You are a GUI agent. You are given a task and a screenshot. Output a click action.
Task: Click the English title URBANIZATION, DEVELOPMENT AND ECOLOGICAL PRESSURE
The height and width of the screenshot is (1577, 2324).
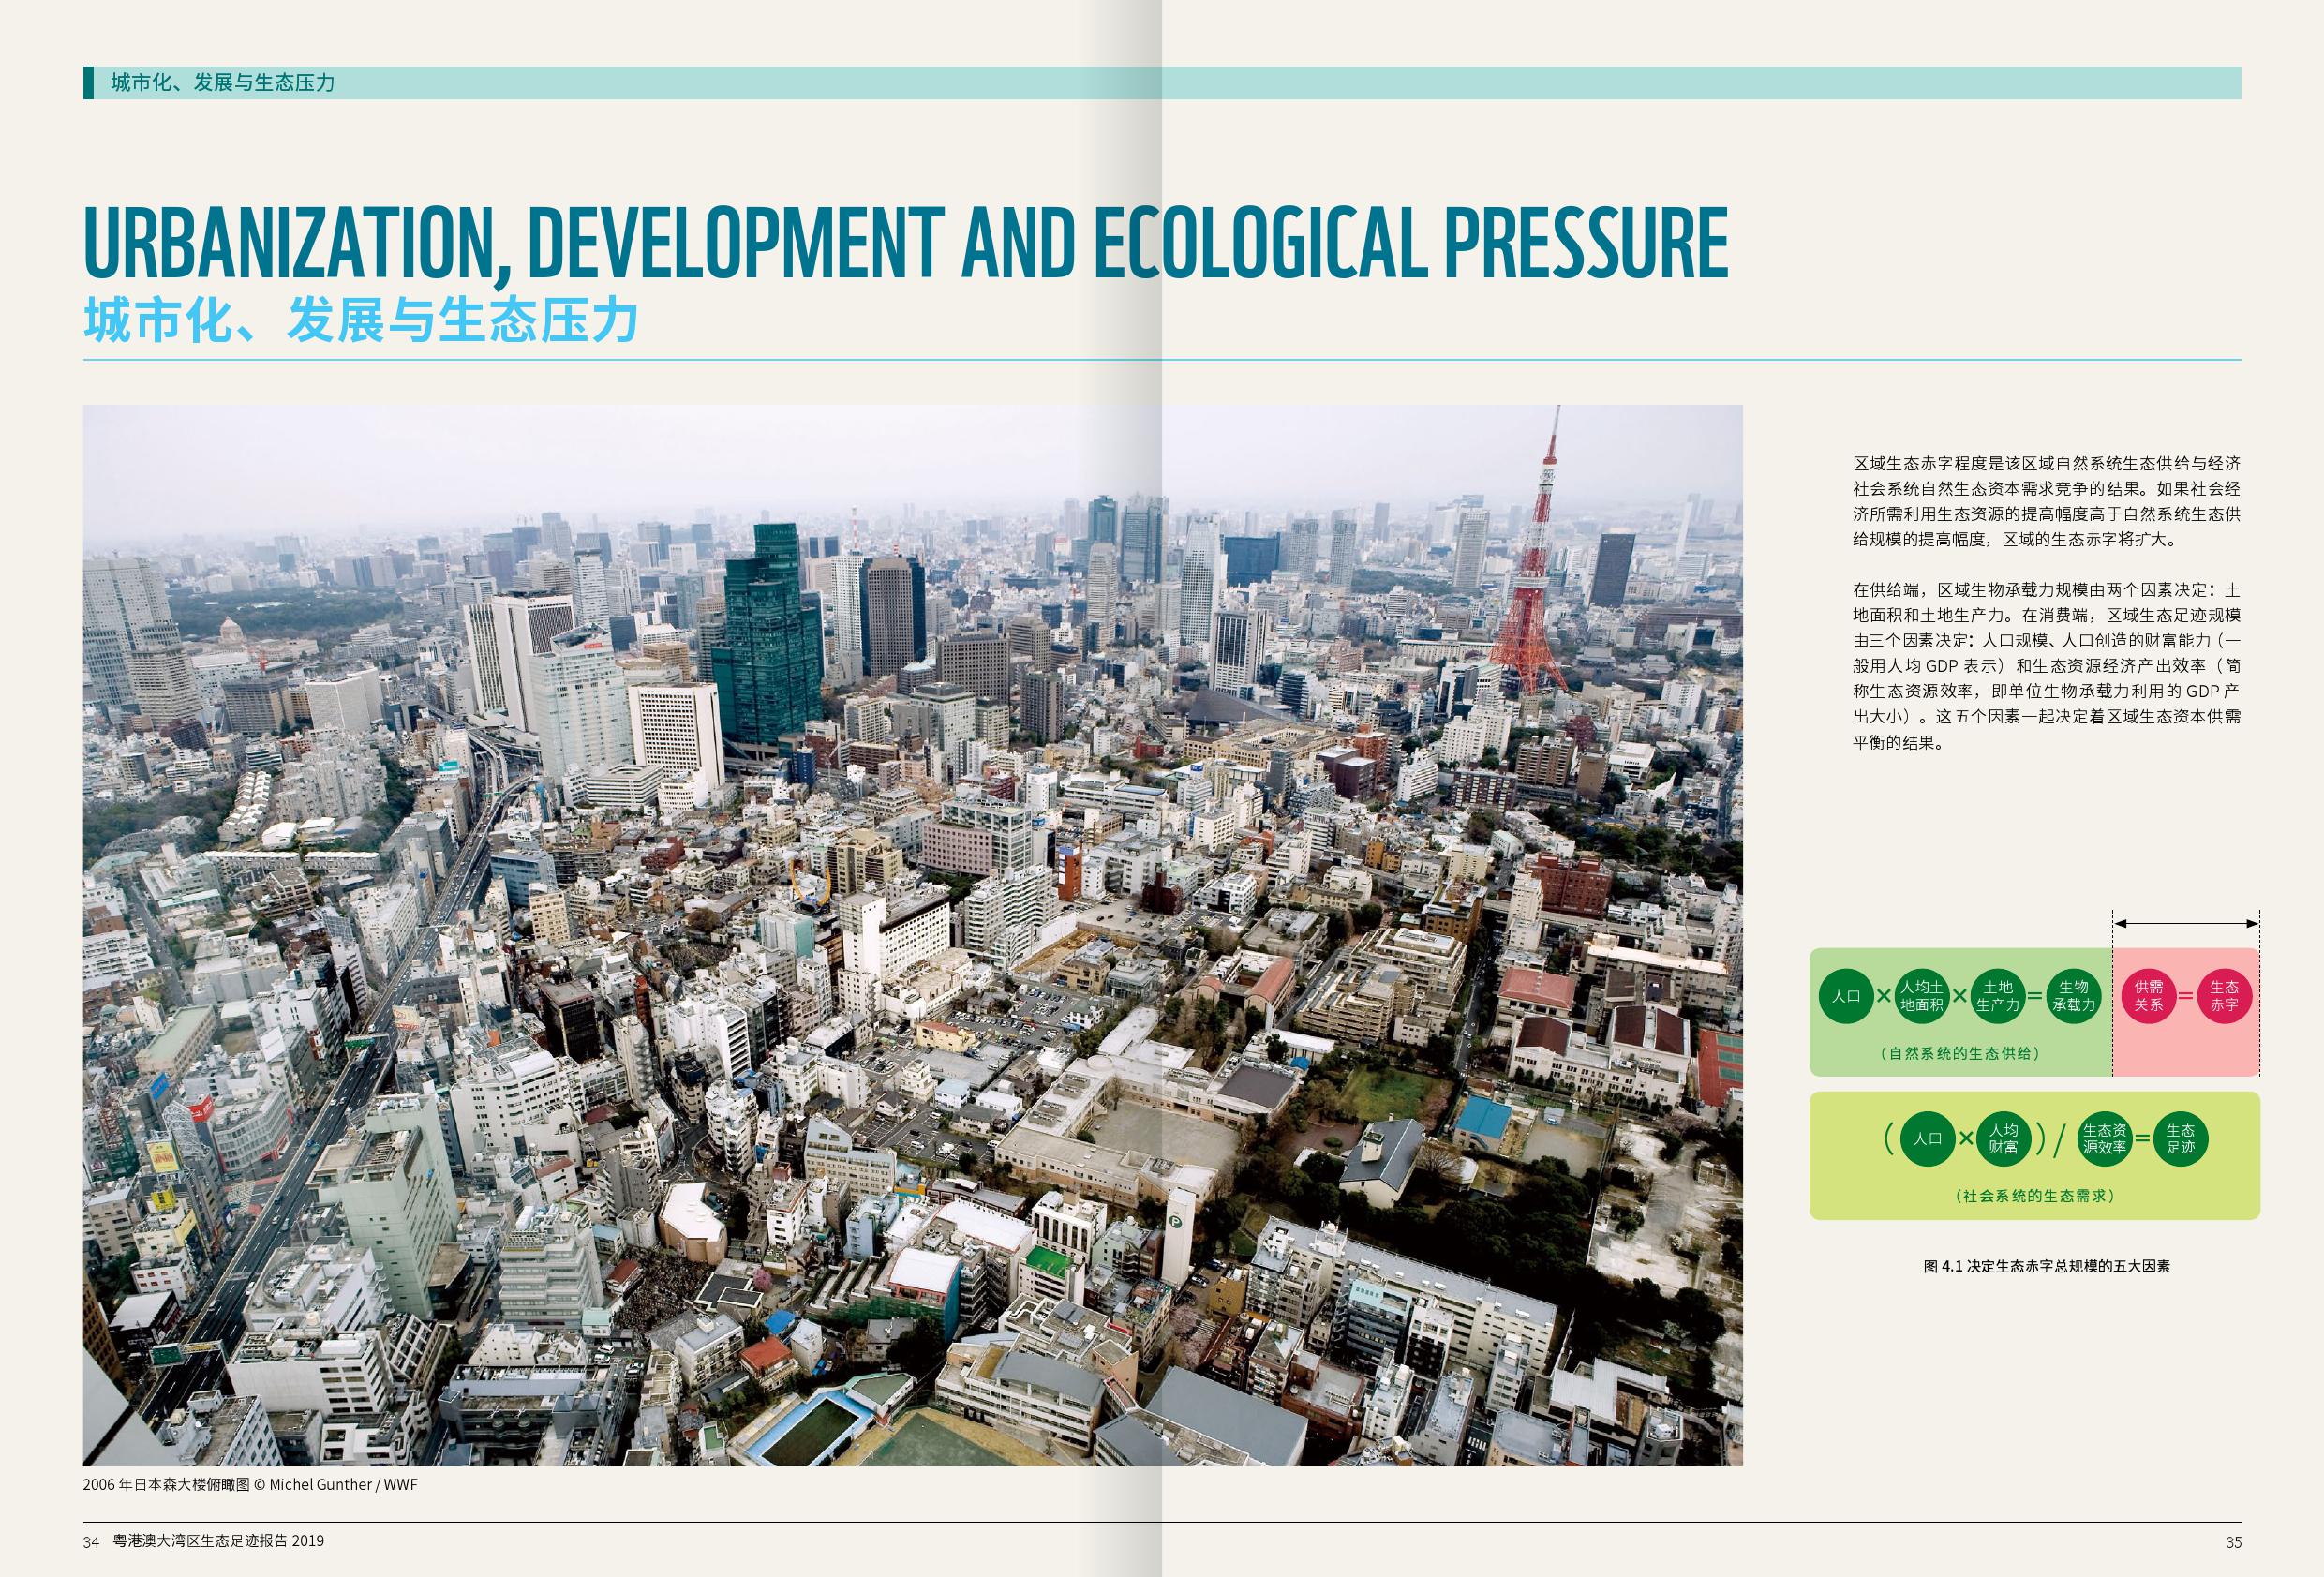[906, 242]
